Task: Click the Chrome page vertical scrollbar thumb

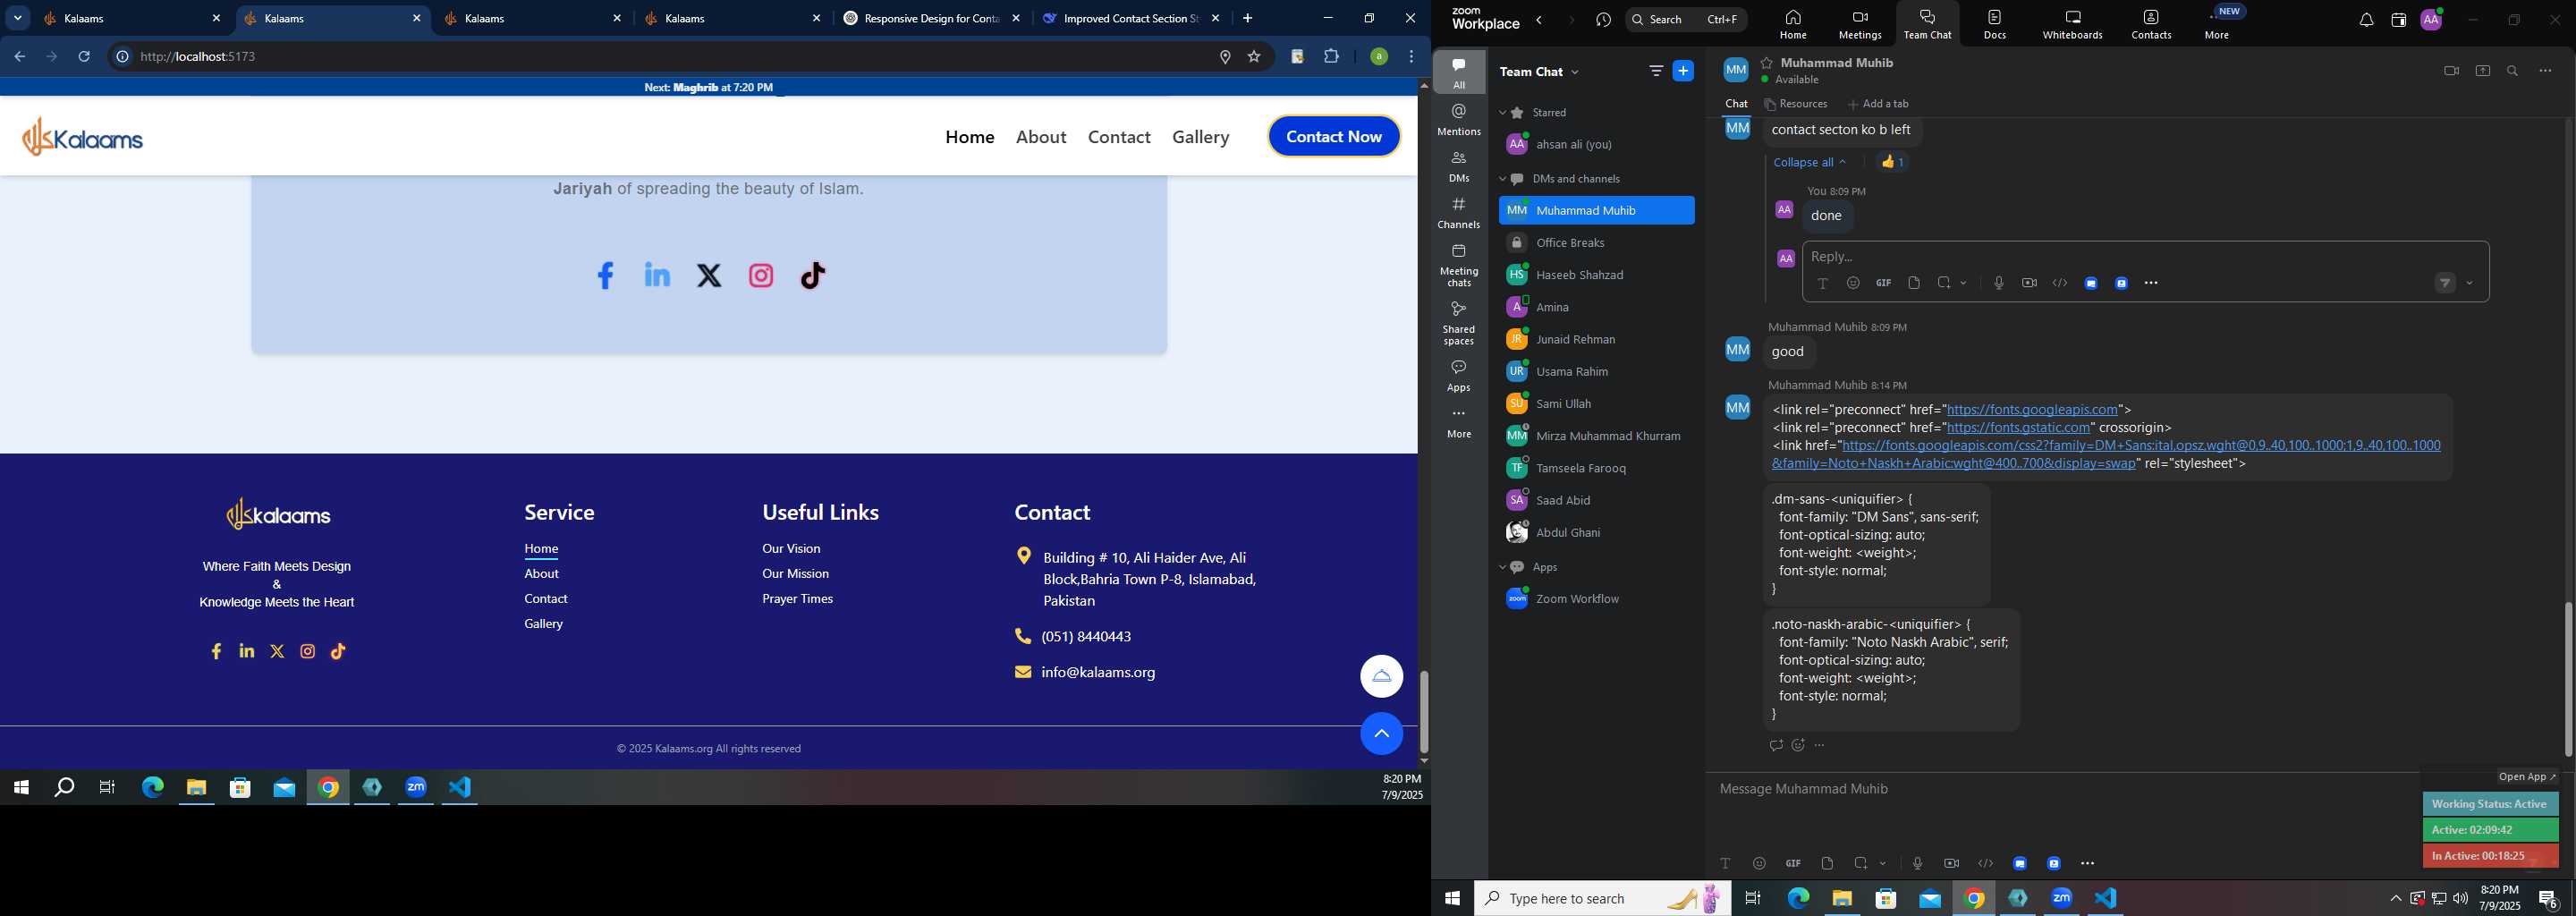Action: [1423, 711]
